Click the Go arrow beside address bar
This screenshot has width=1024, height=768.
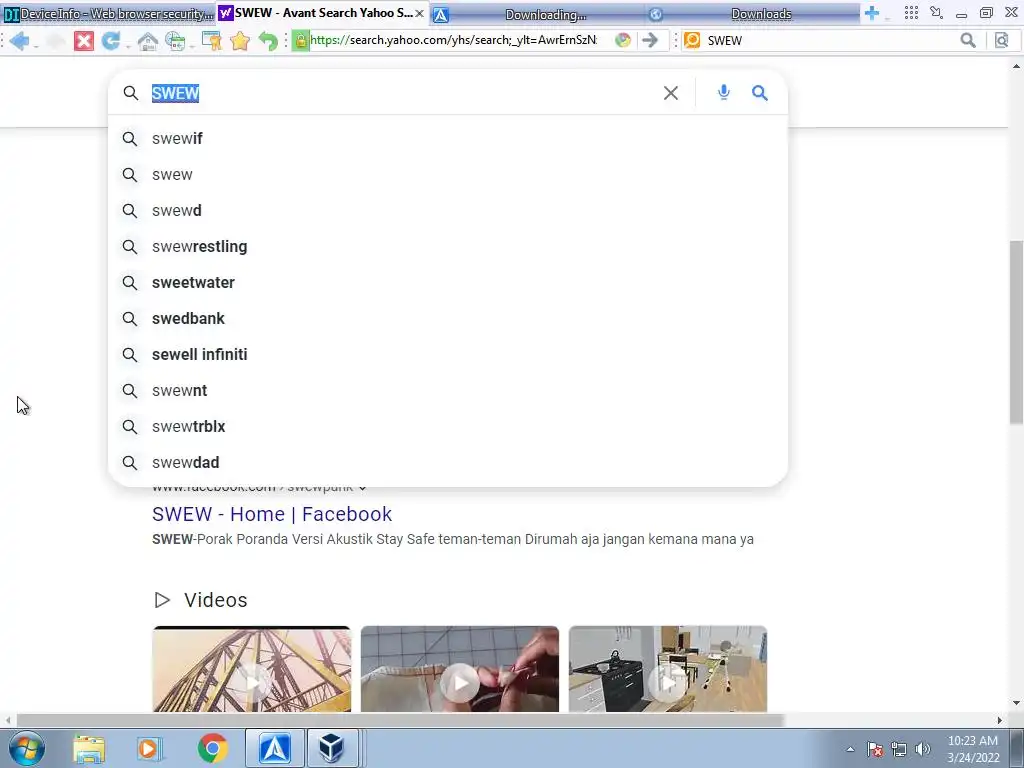pyautogui.click(x=649, y=40)
